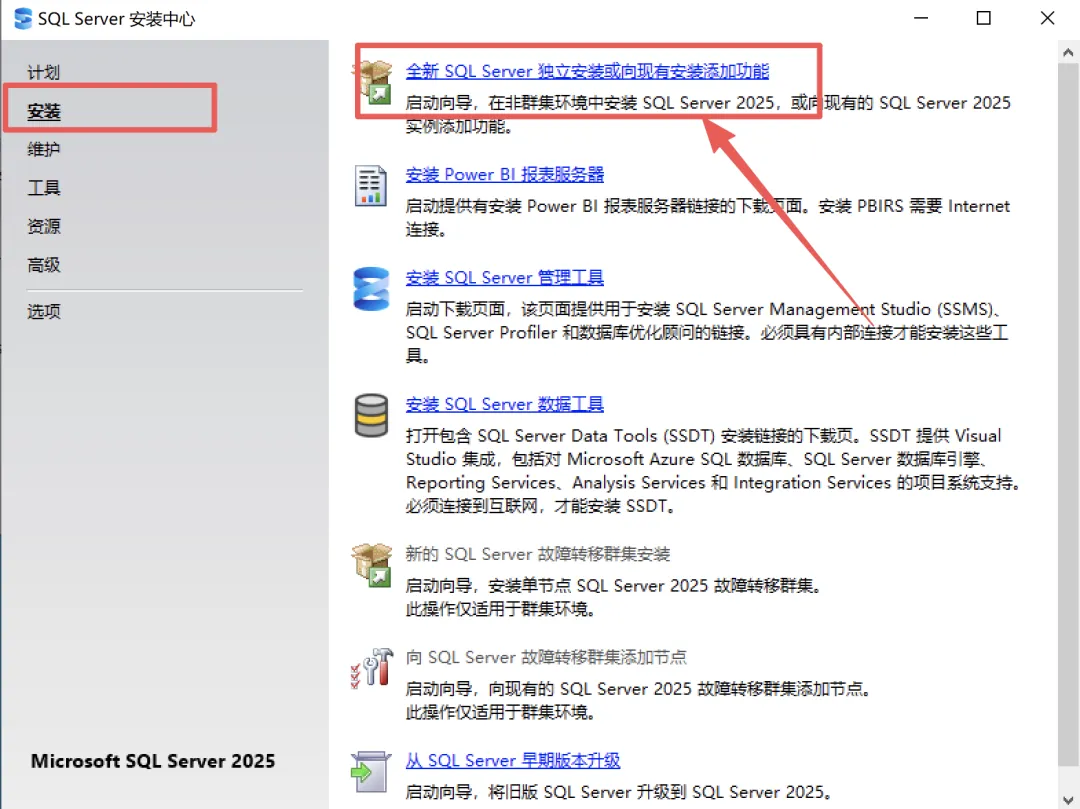Select the 安装 page in the sidebar
This screenshot has width=1080, height=809.
tap(43, 111)
